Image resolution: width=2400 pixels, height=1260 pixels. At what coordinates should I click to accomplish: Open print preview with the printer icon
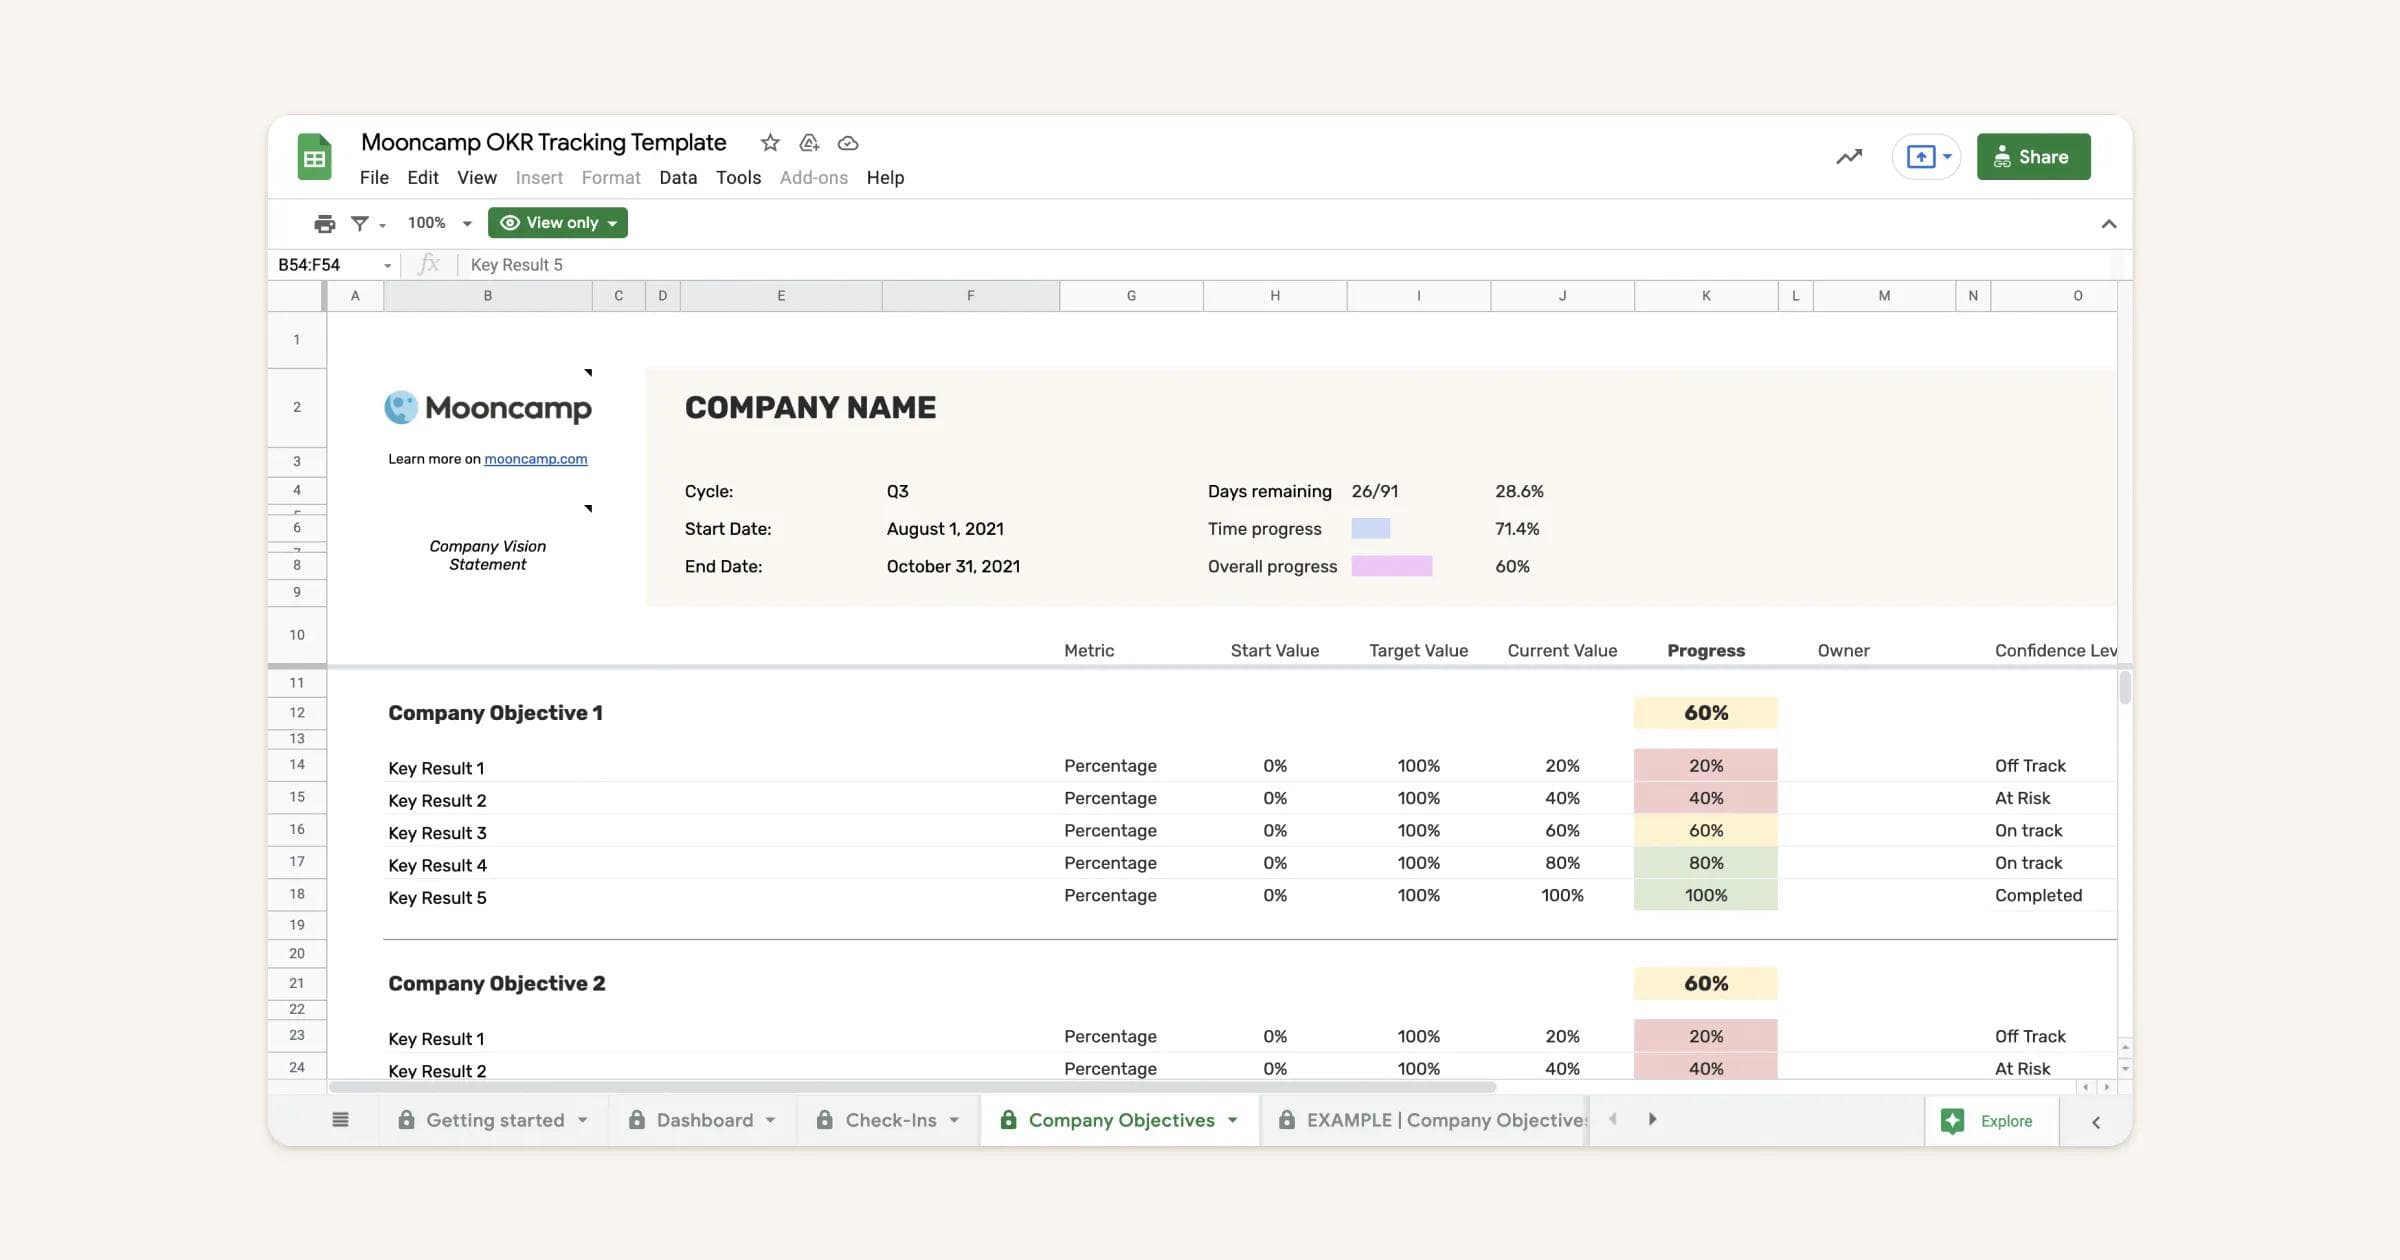pyautogui.click(x=325, y=223)
